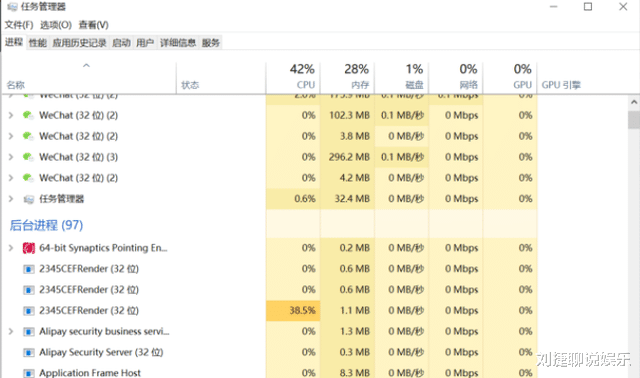Select the Application Frame Host name
This screenshot has height=378, width=640.
click(90, 373)
